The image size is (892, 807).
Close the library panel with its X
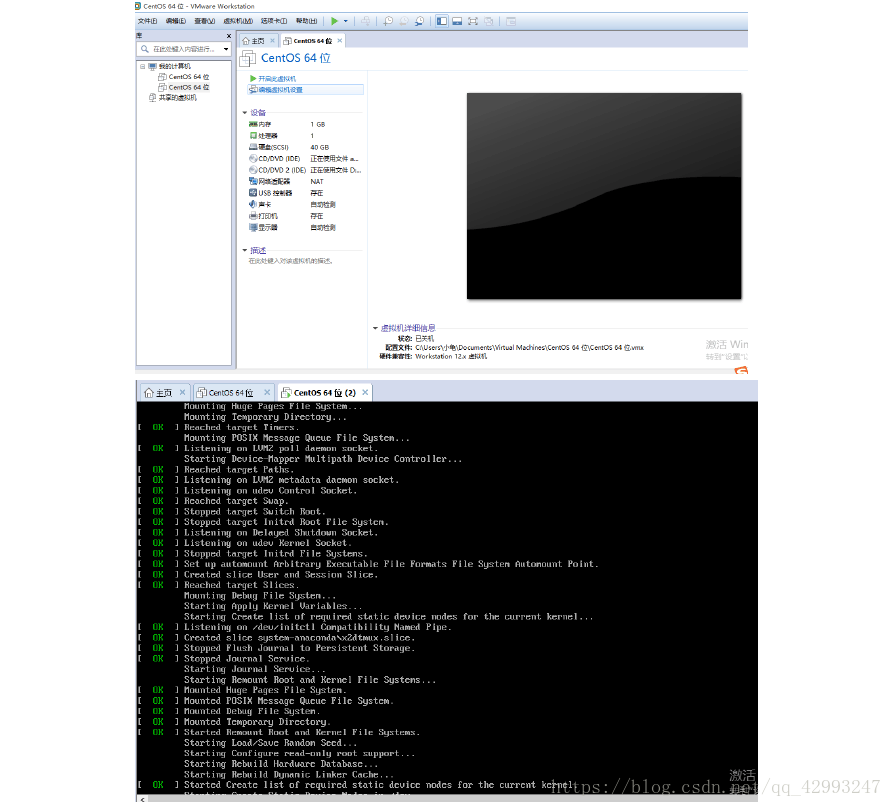point(229,36)
